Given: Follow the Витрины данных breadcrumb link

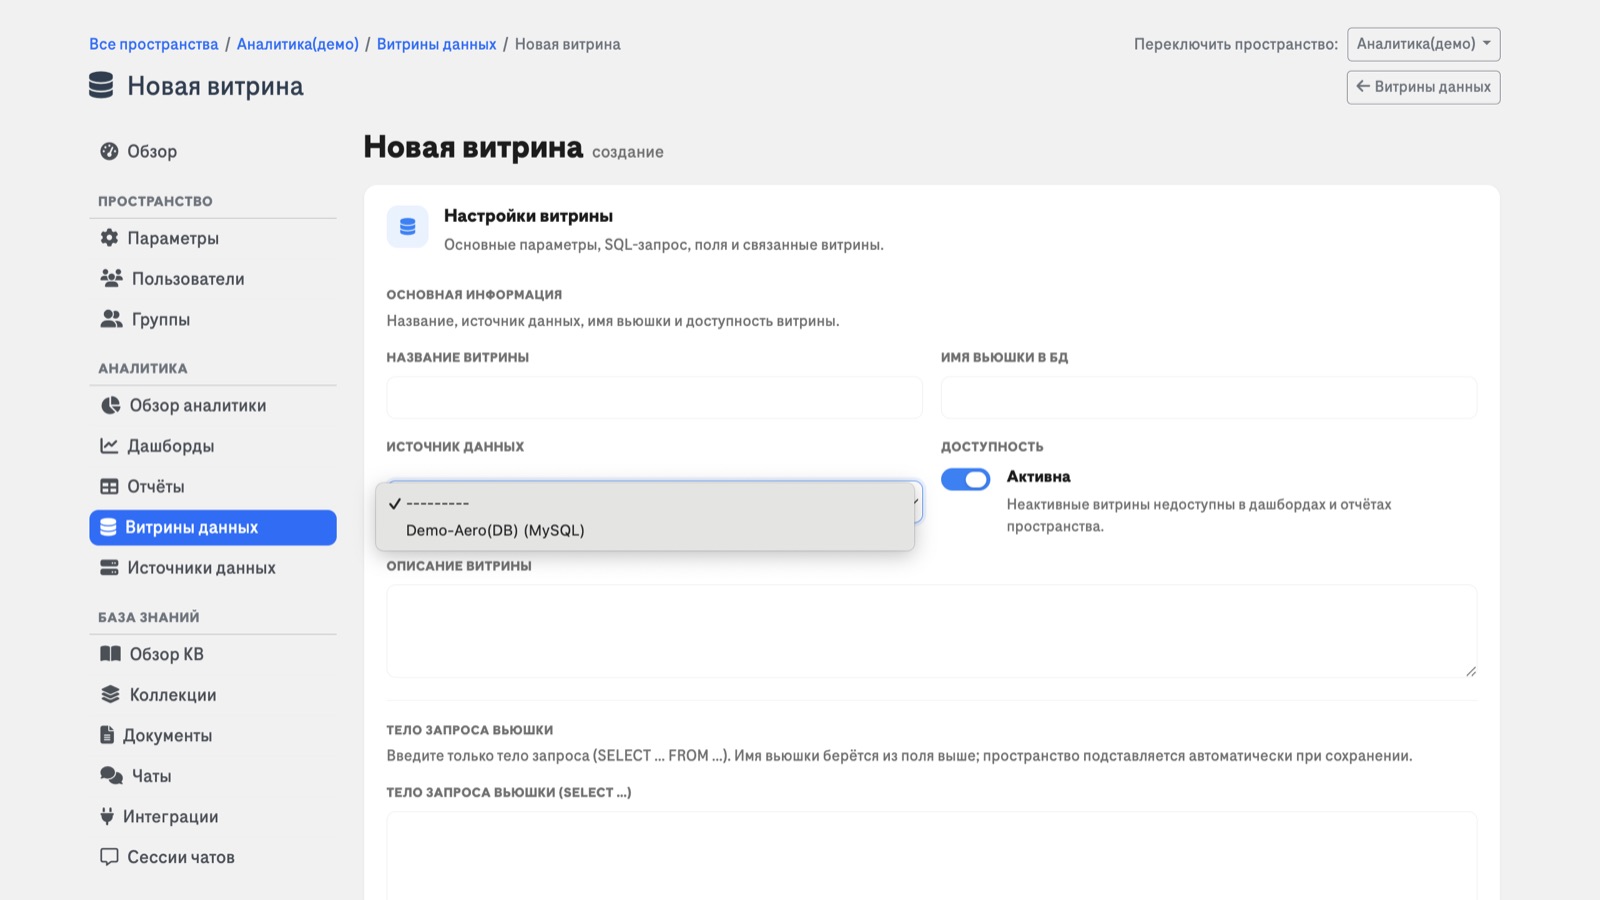Looking at the screenshot, I should point(436,44).
